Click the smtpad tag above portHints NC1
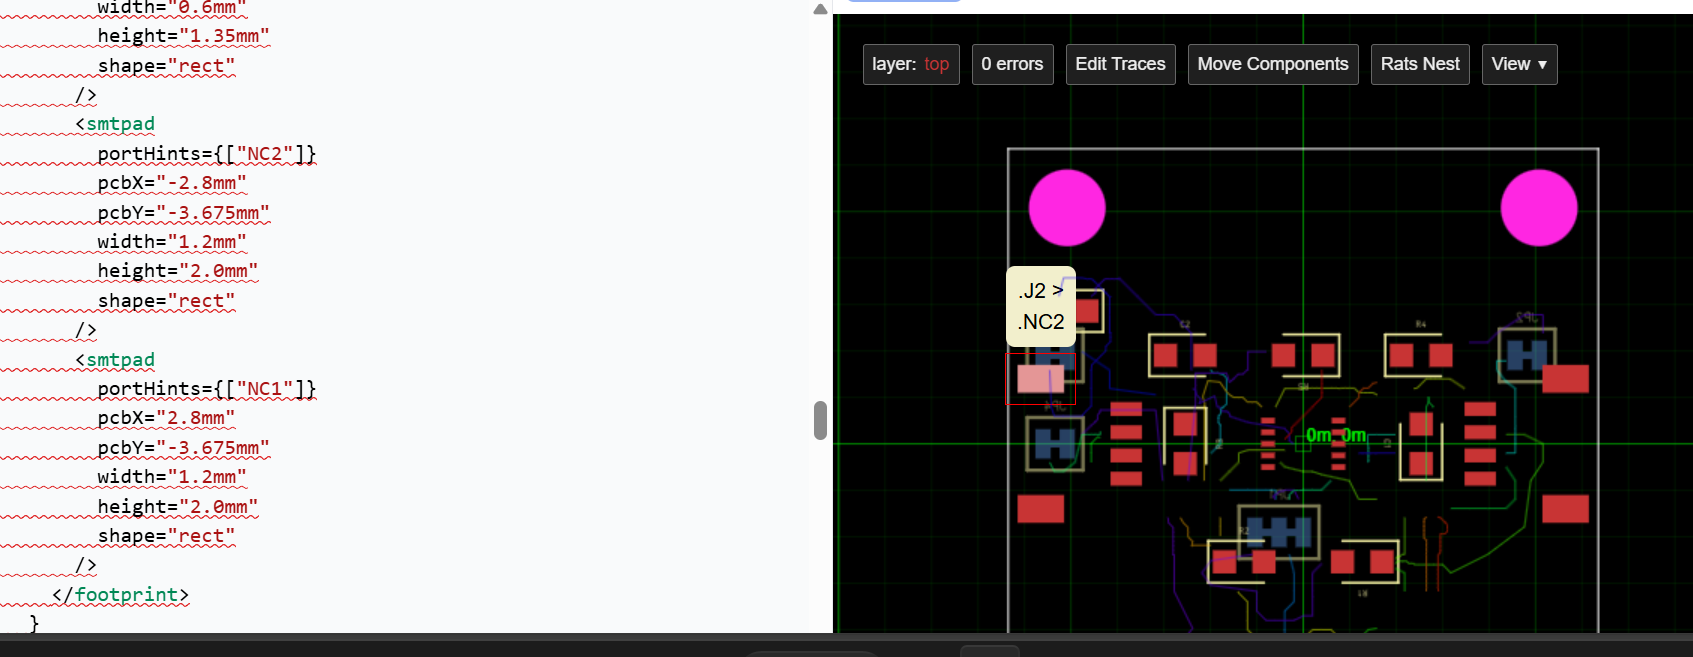 coord(115,360)
